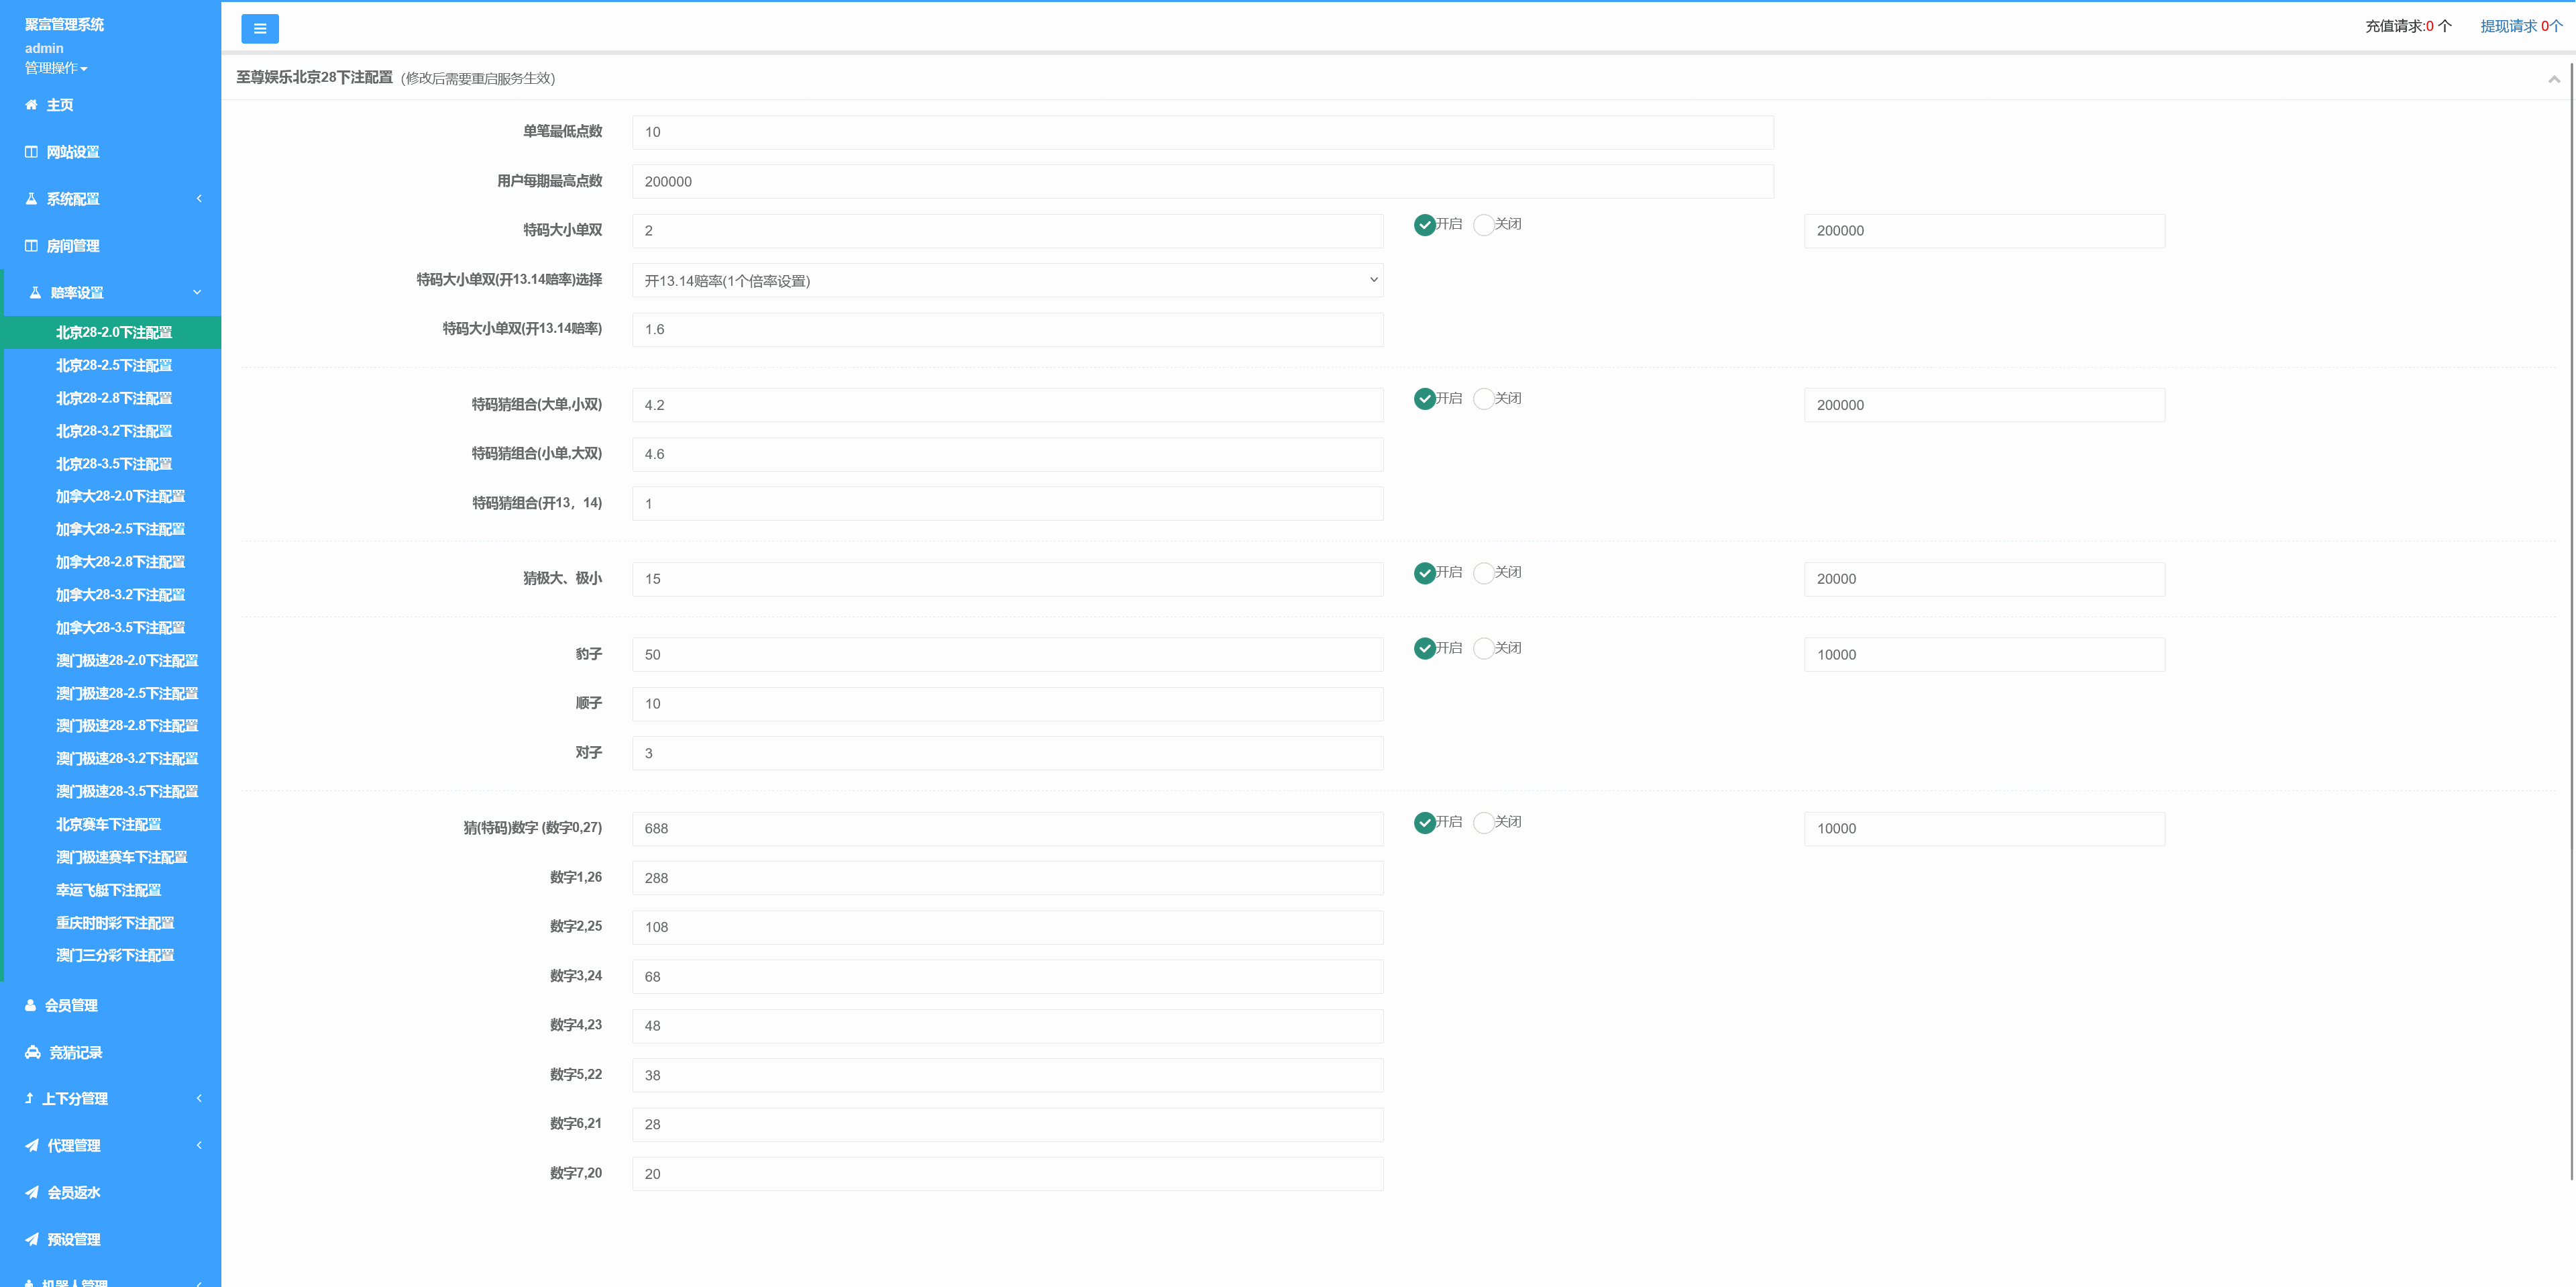Open 网站设置 in the sidebar

pyautogui.click(x=72, y=152)
